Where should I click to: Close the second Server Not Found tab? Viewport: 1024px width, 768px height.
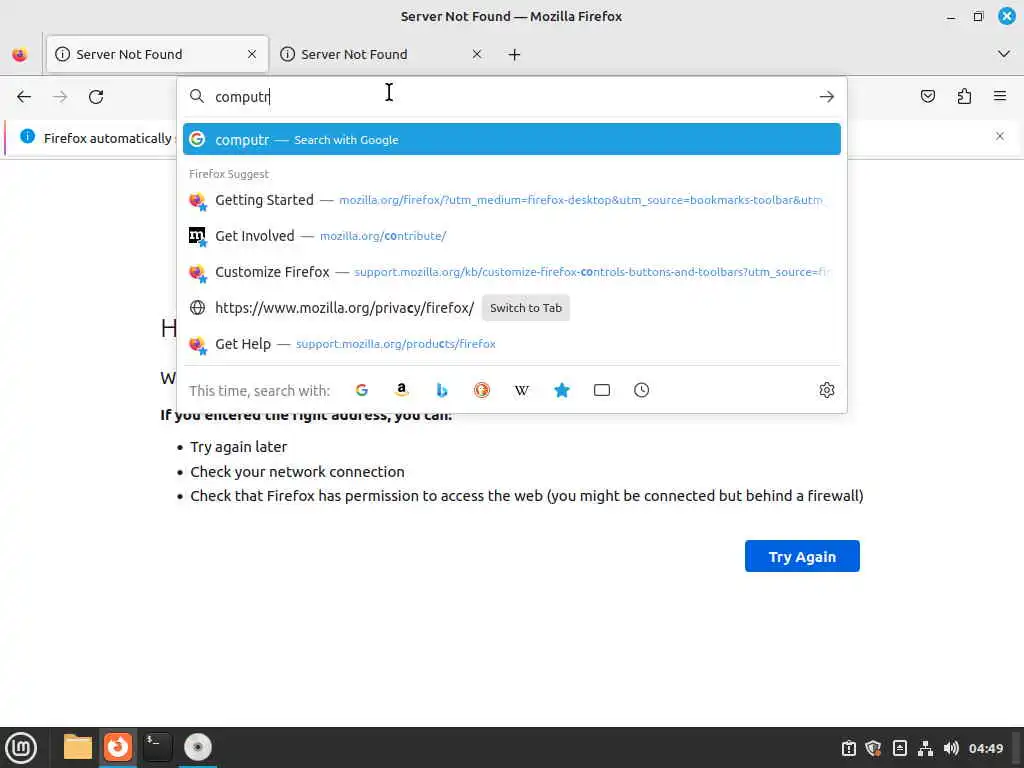(x=477, y=54)
